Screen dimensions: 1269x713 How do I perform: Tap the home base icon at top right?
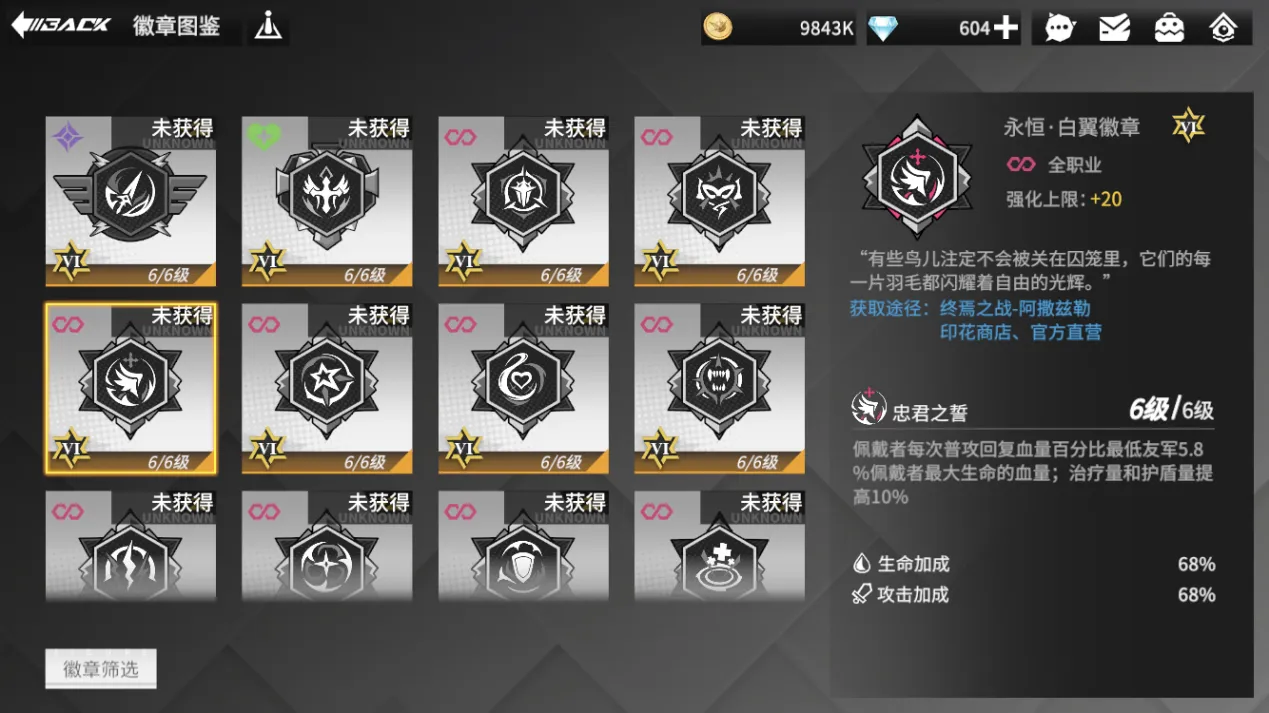coord(1224,28)
